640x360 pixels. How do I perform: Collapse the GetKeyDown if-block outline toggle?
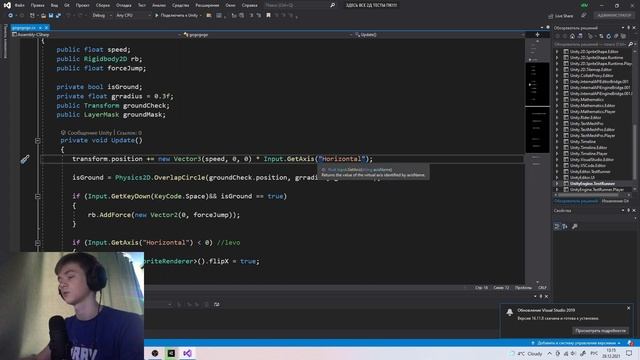pos(38,196)
